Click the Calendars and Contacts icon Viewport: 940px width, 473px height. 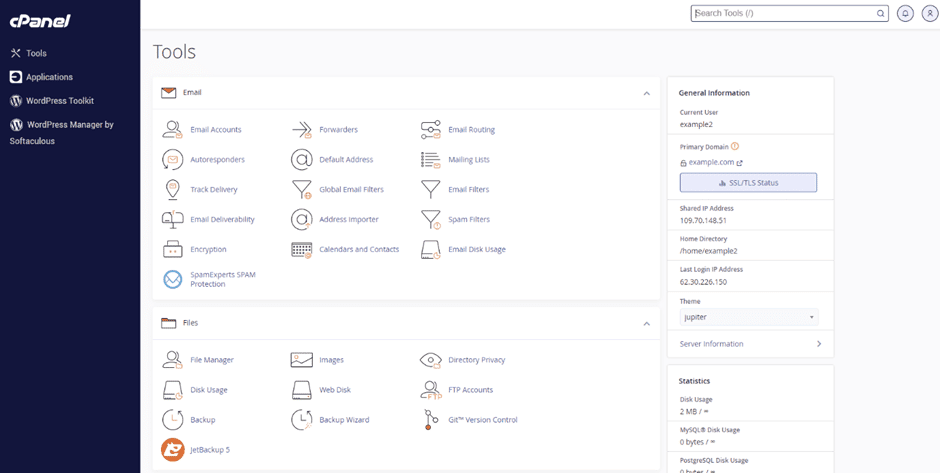302,249
